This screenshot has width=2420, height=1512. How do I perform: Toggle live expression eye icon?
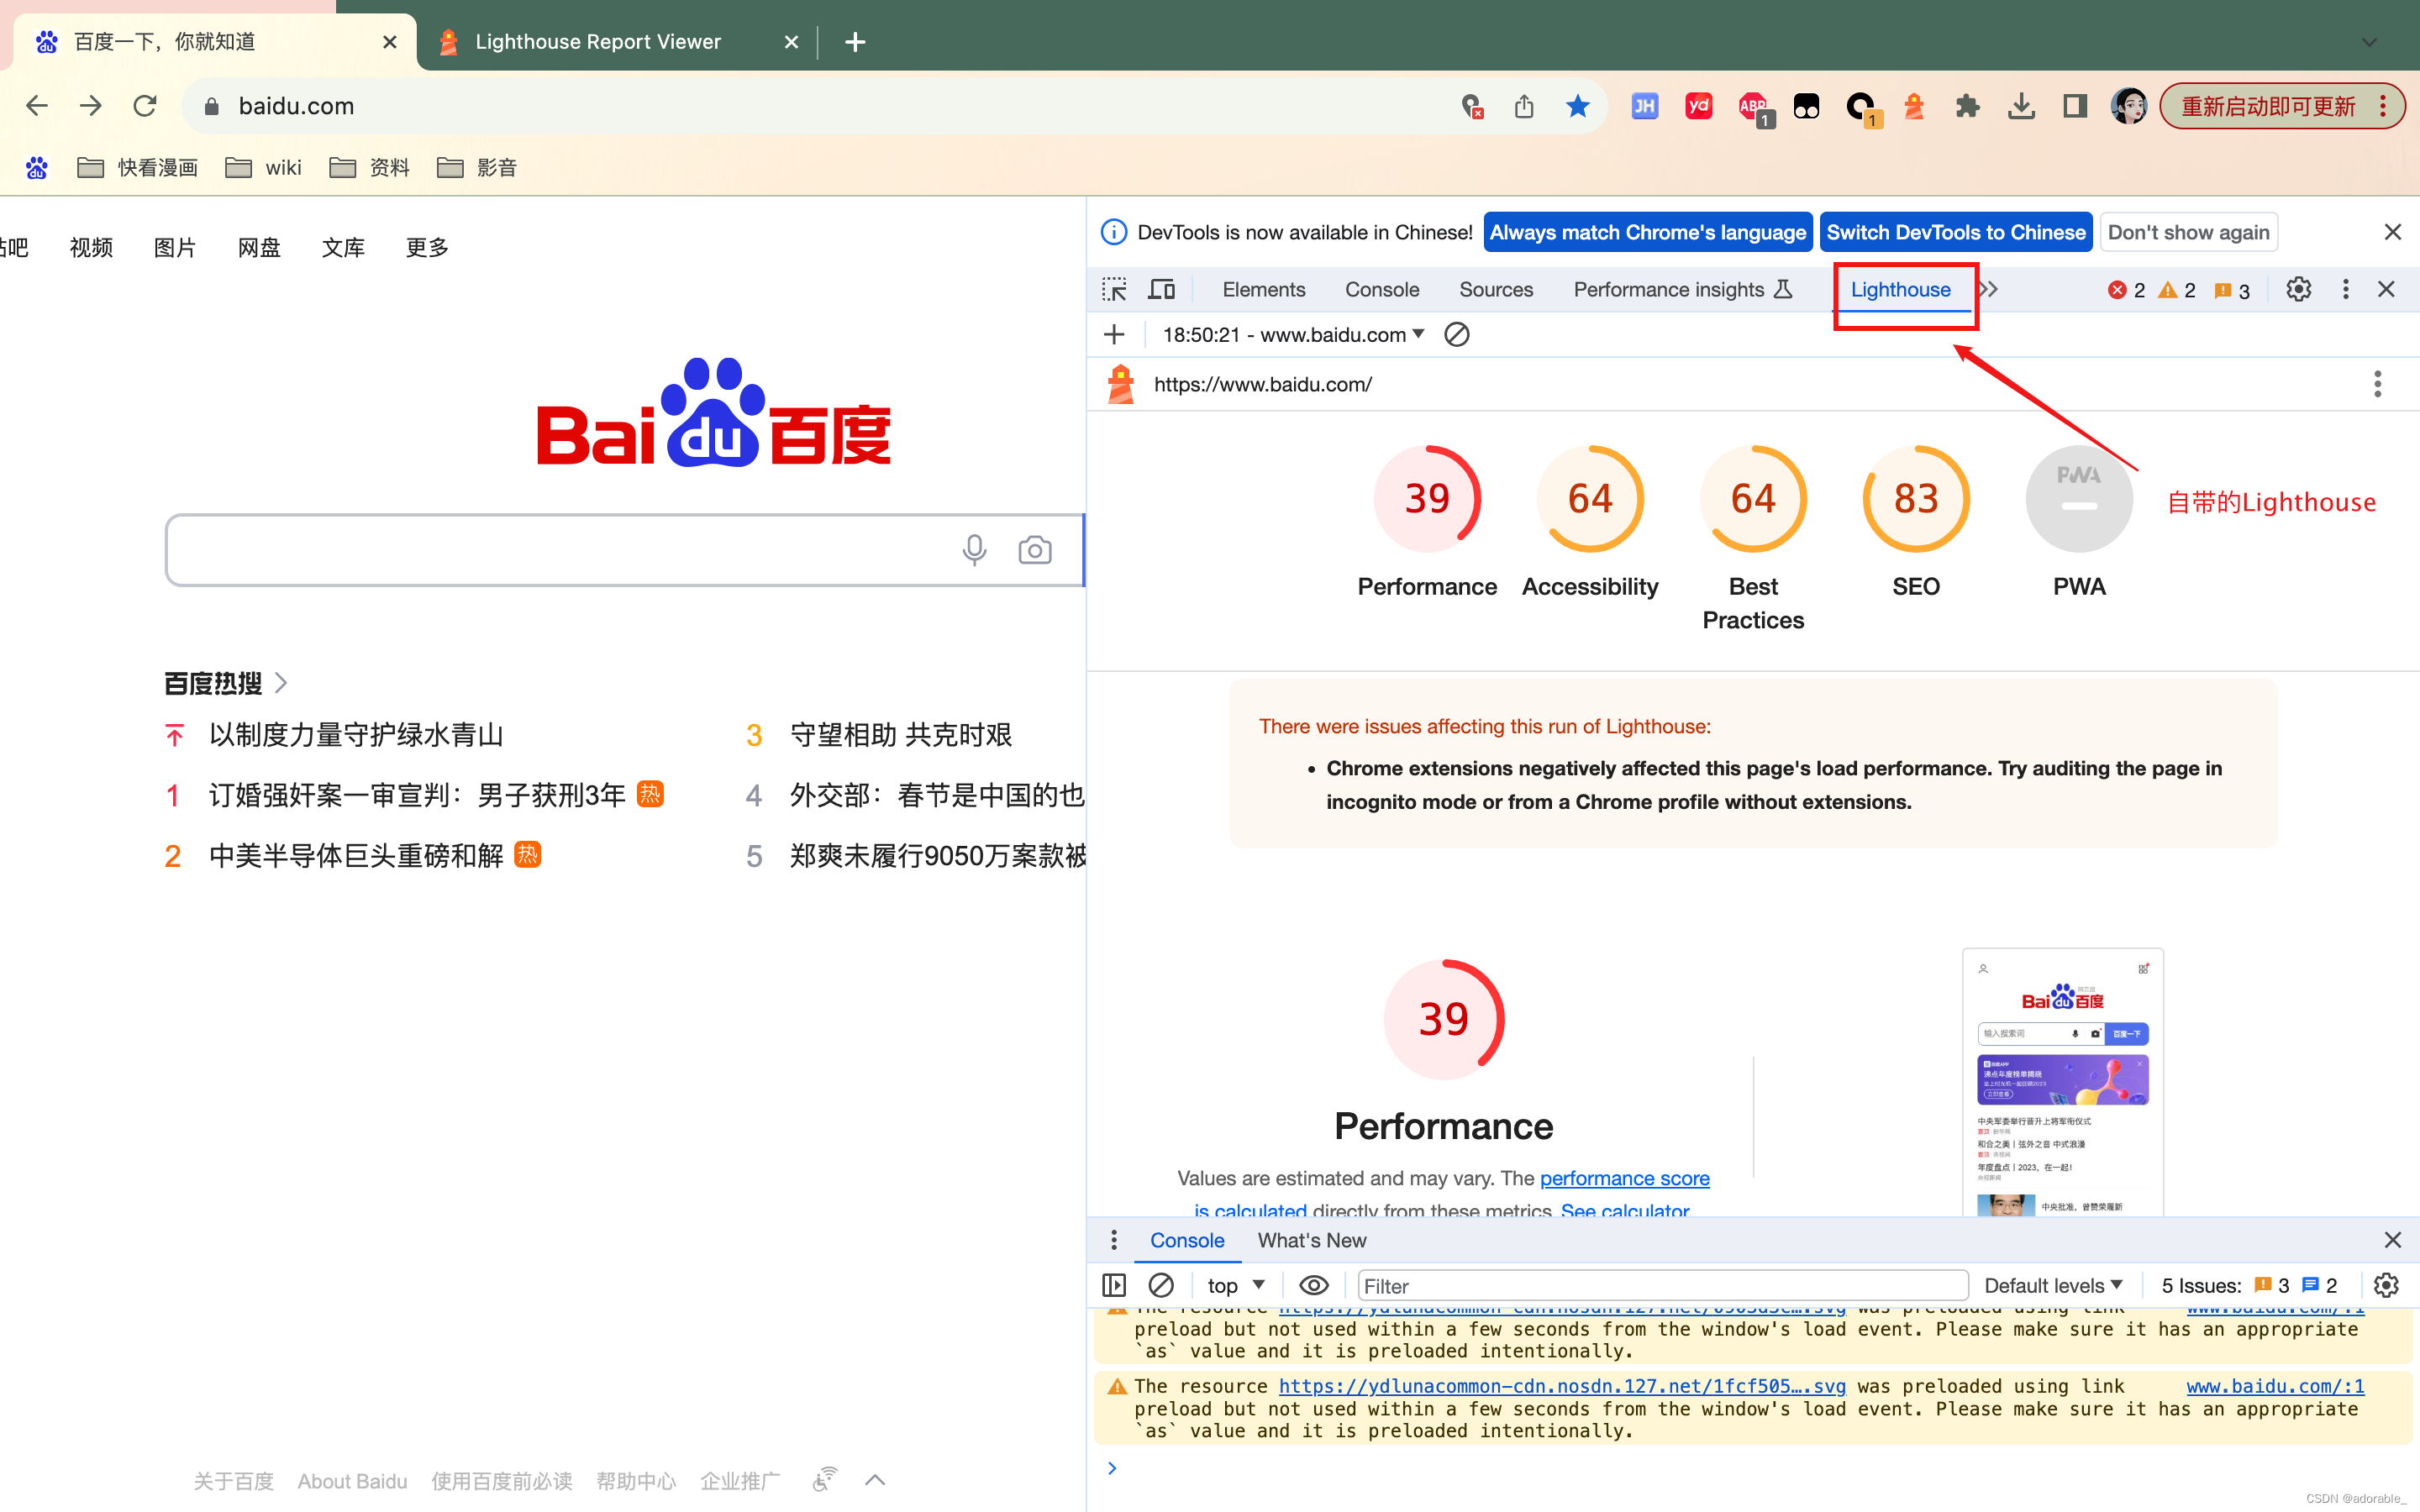pos(1314,1285)
